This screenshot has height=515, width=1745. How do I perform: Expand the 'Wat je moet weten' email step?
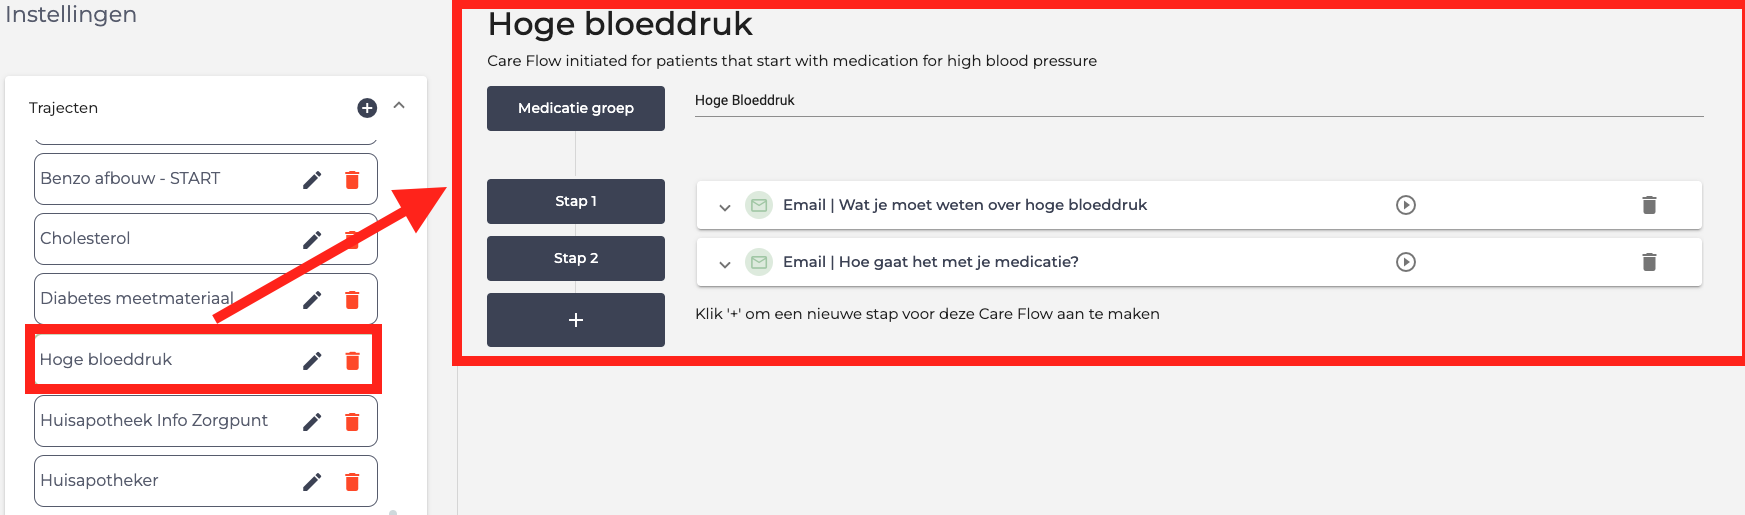pos(725,207)
